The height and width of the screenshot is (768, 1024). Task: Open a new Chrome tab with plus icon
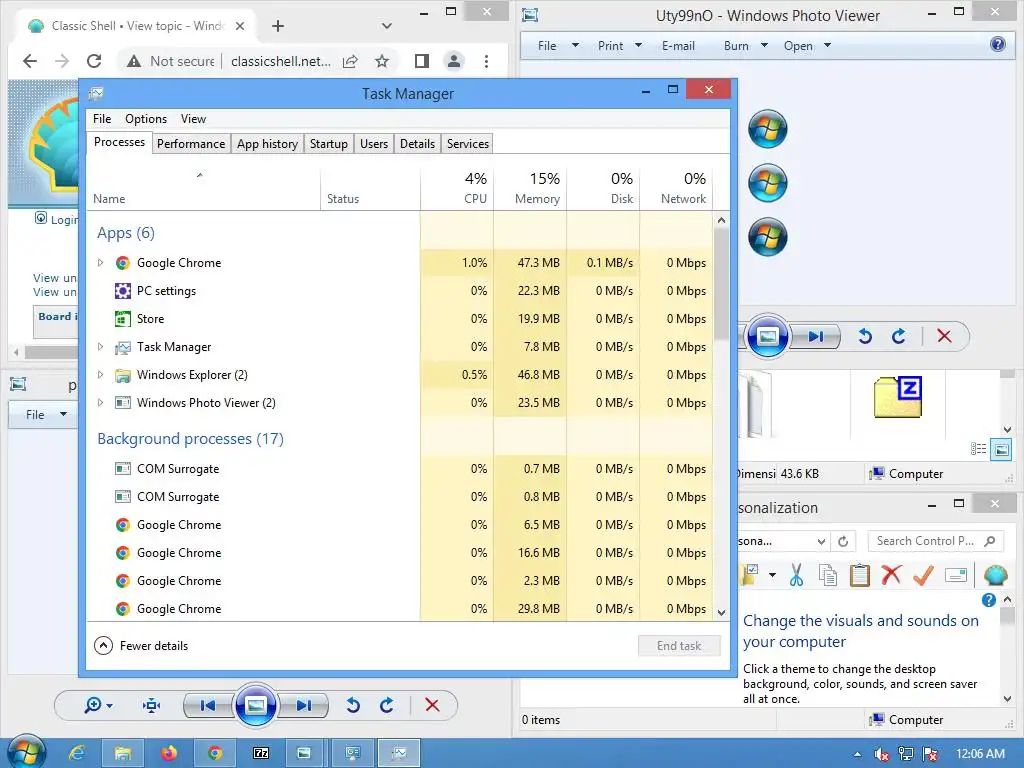[x=278, y=25]
